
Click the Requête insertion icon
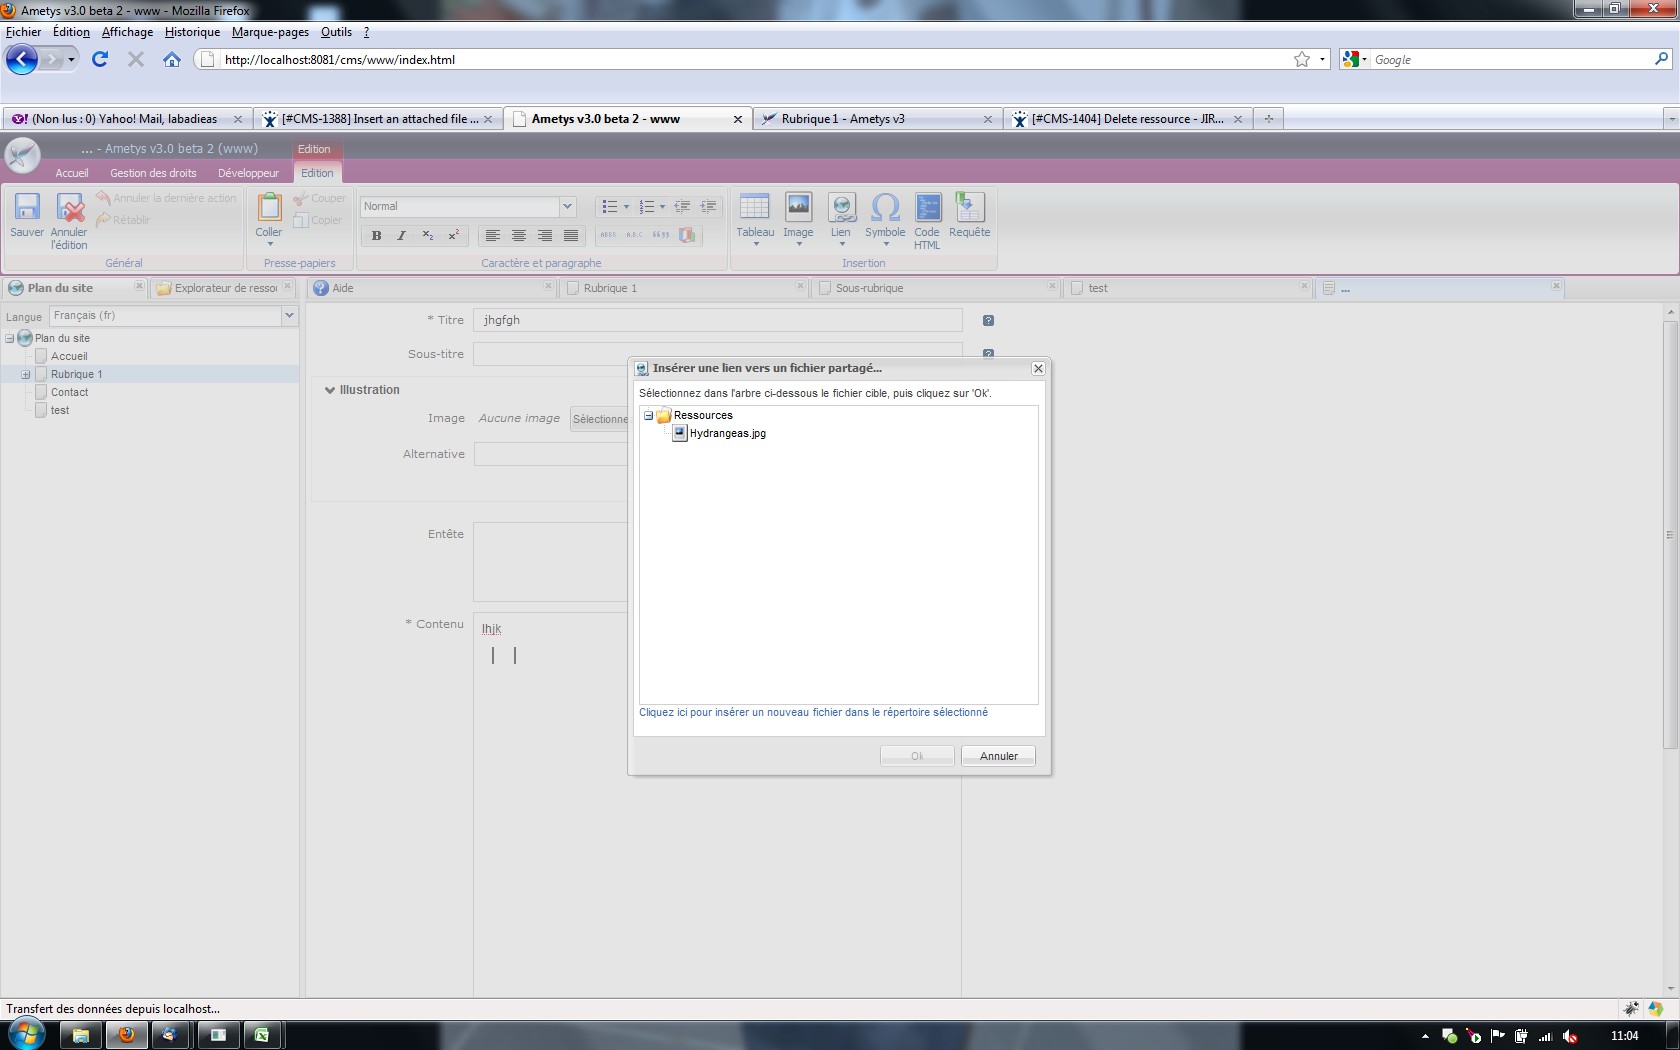(x=969, y=208)
